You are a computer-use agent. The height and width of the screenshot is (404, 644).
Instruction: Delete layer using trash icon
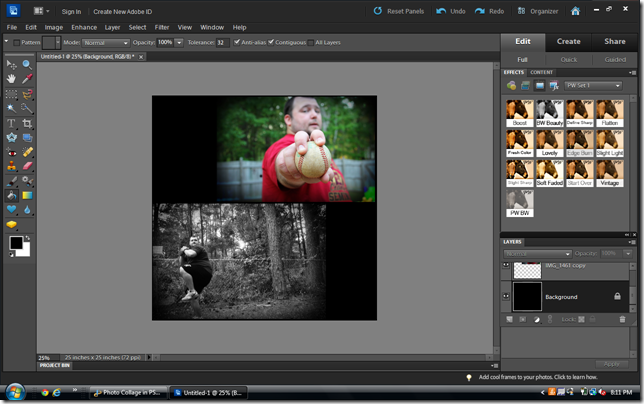tap(622, 319)
